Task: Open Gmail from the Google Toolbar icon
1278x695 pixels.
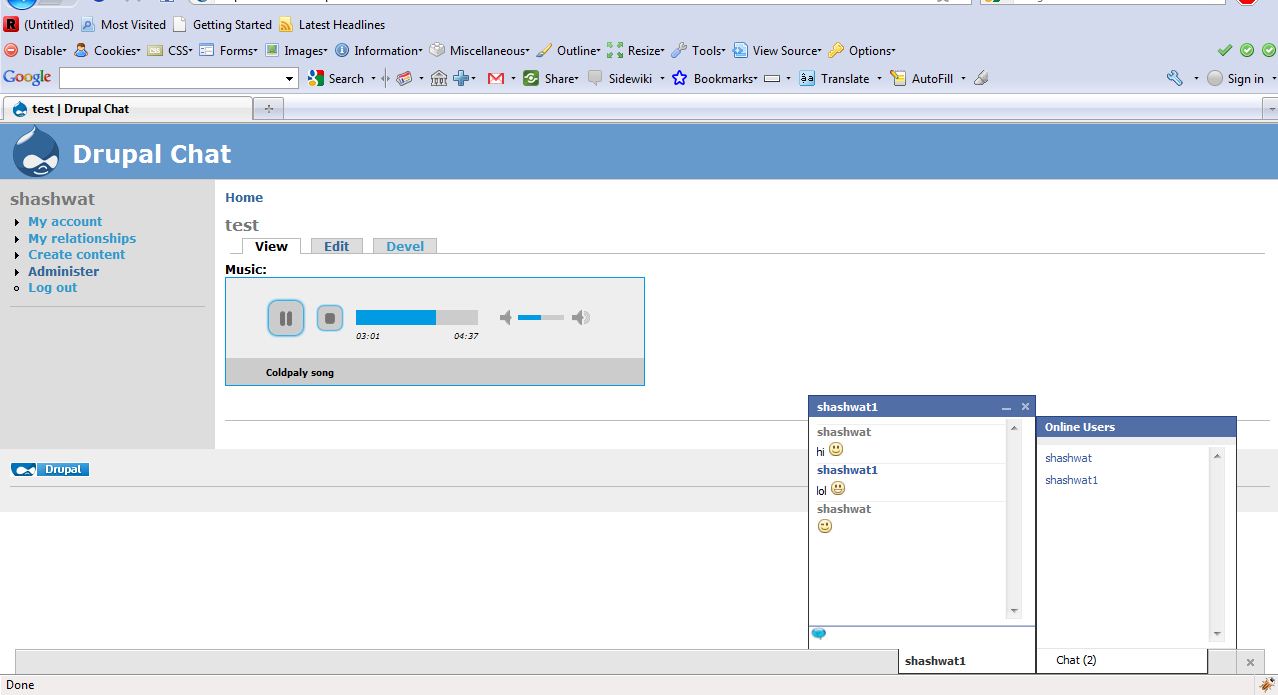Action: click(x=495, y=78)
